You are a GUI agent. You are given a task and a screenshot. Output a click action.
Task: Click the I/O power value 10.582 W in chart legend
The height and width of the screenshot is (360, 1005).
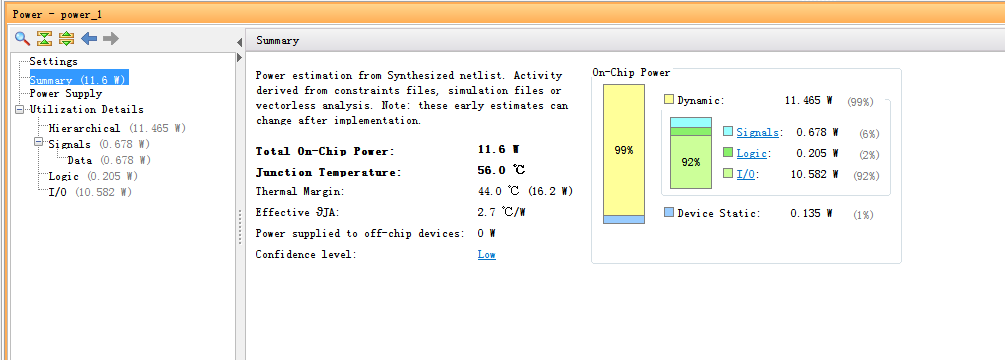click(x=815, y=174)
